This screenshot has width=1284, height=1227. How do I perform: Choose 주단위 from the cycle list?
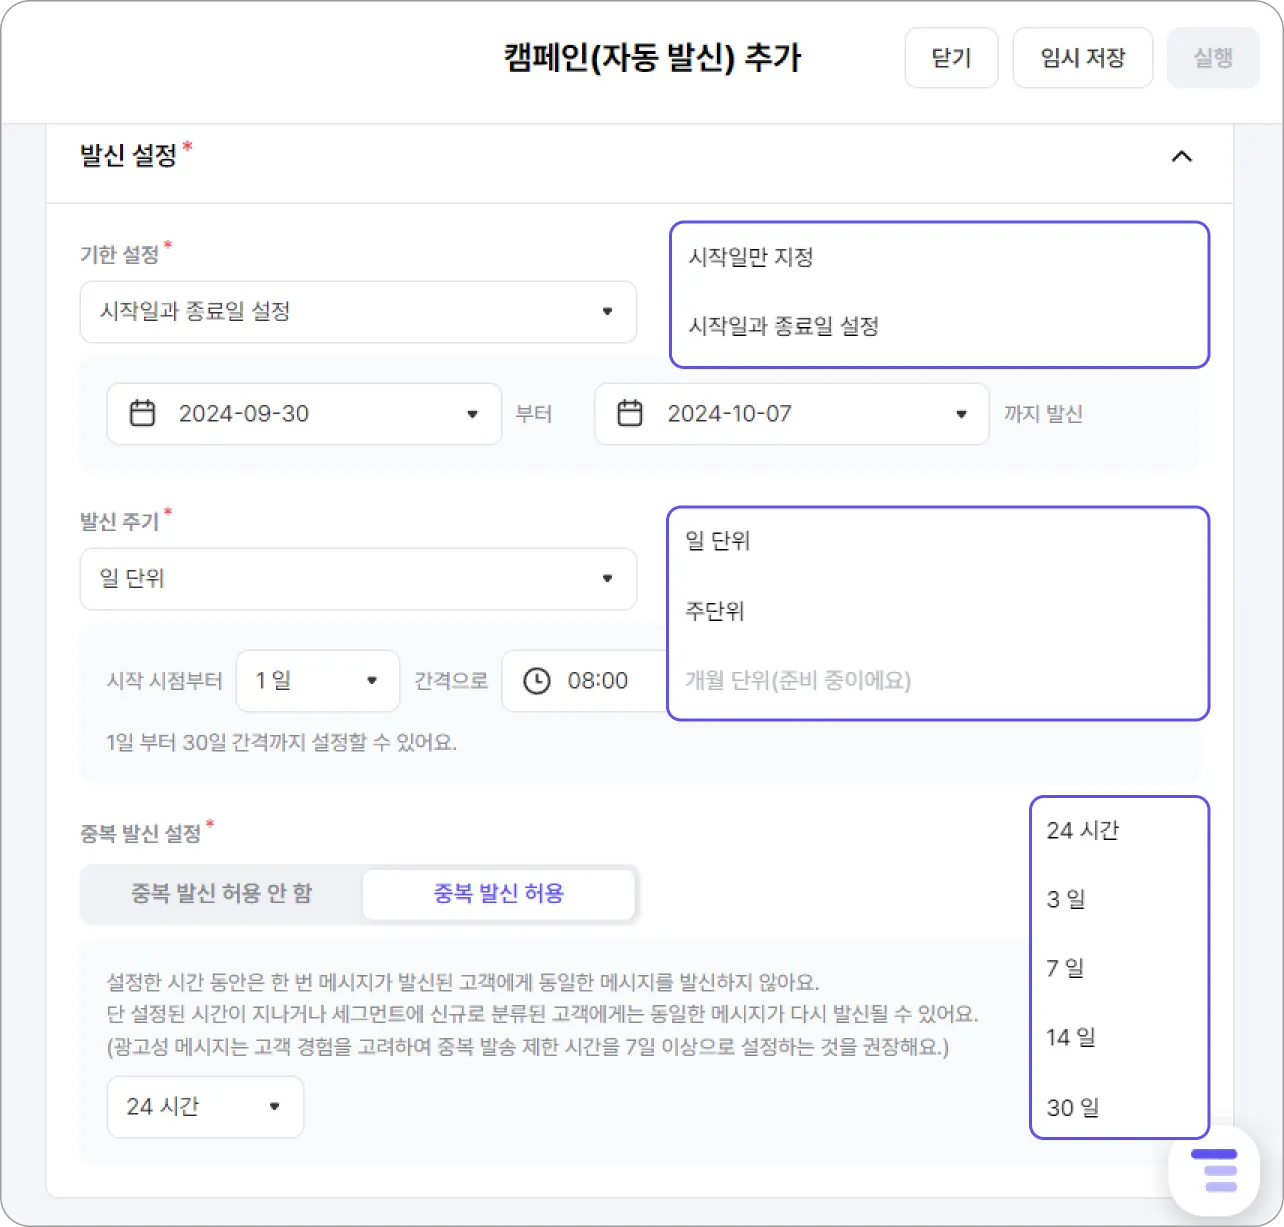coord(715,611)
